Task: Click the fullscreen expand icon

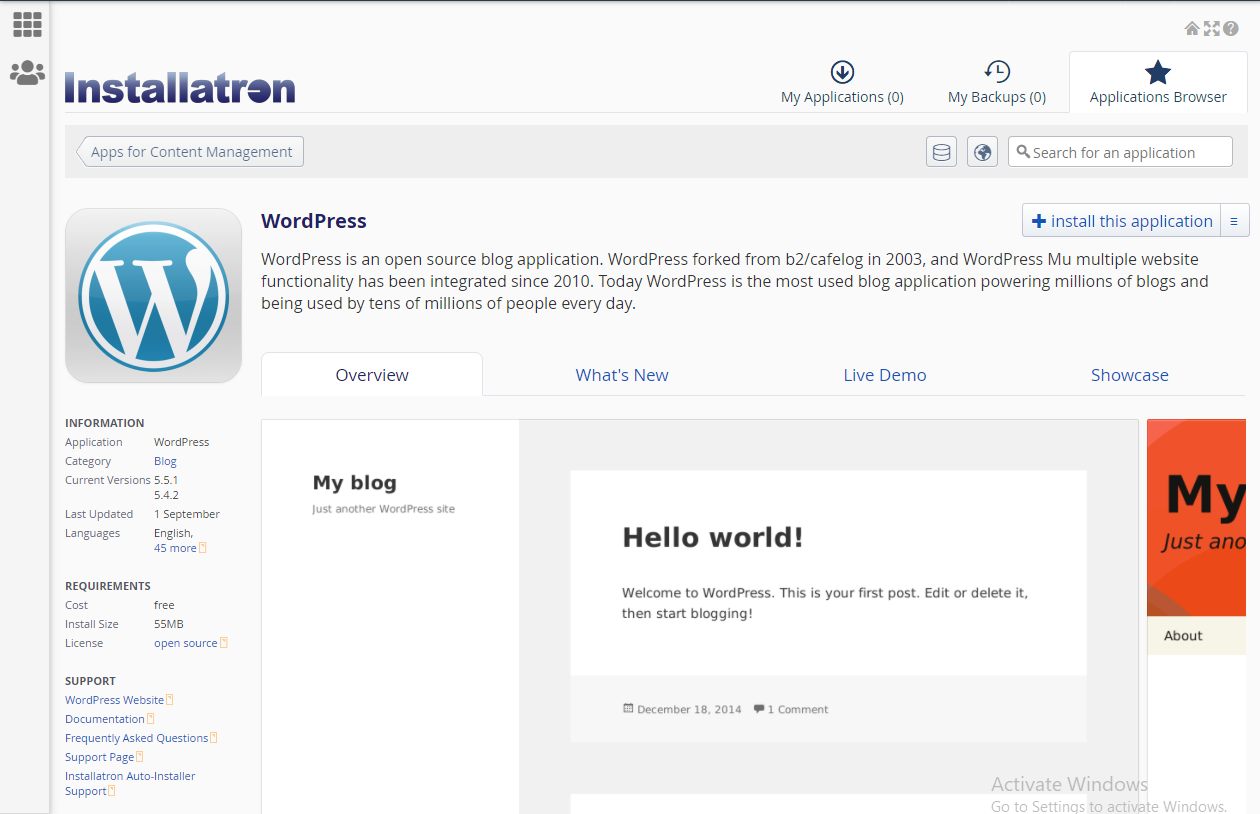Action: click(1211, 29)
